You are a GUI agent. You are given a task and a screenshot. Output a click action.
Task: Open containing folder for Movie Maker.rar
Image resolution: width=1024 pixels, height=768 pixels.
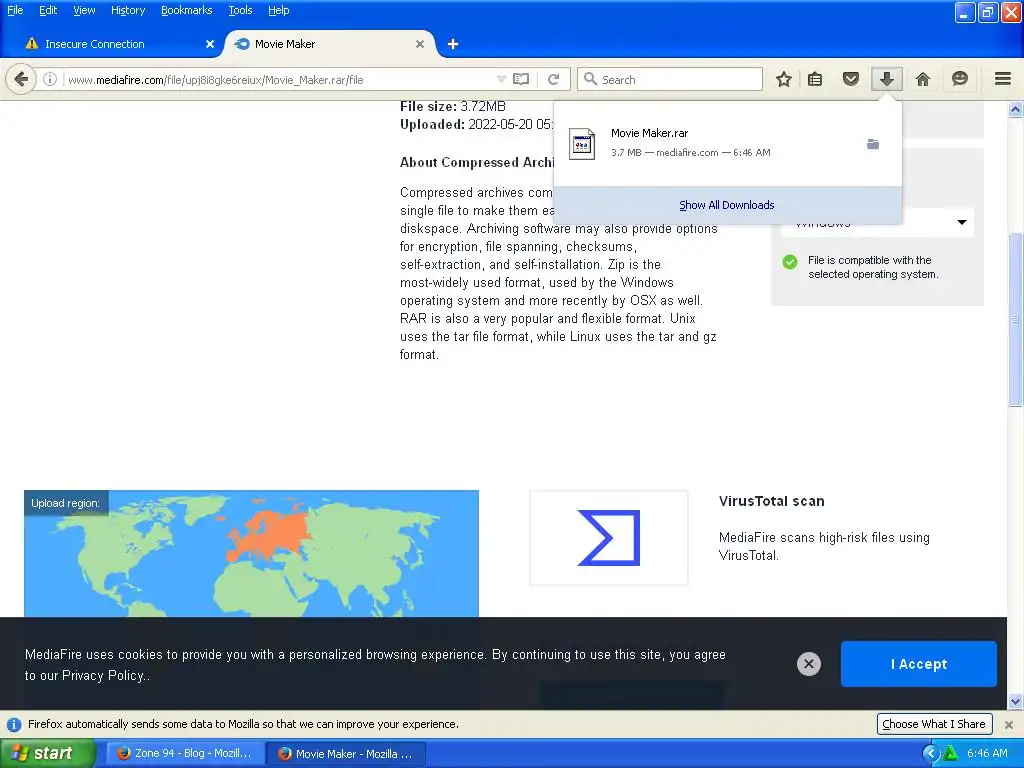[873, 144]
